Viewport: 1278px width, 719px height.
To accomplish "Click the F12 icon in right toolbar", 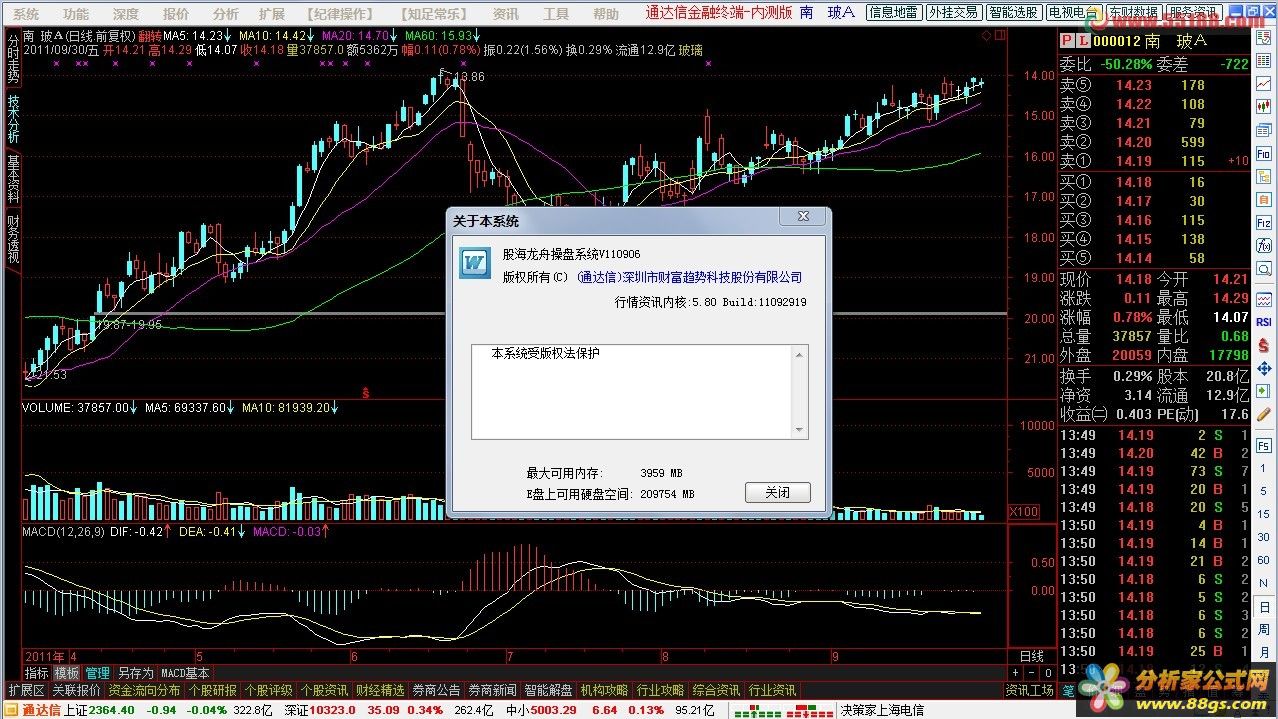I will [x=1264, y=223].
